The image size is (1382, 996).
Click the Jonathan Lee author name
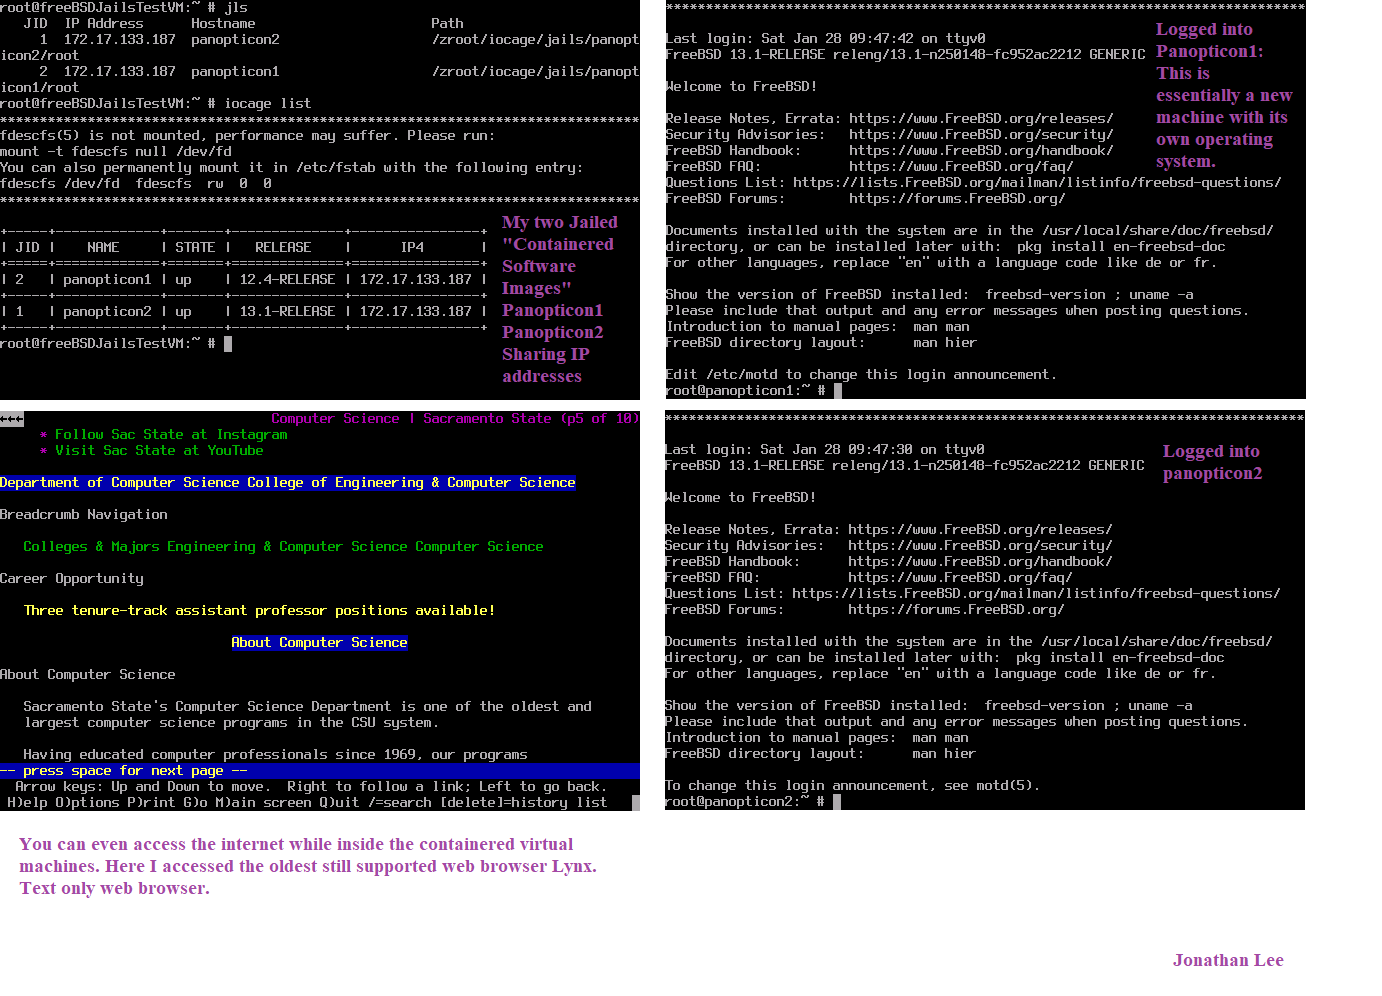coord(1227,961)
